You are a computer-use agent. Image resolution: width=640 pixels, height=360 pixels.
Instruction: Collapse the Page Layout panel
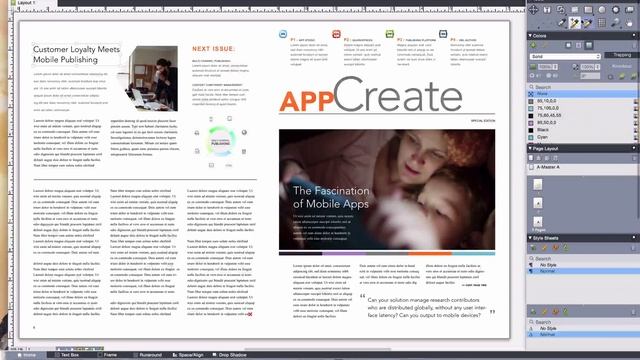[x=530, y=148]
